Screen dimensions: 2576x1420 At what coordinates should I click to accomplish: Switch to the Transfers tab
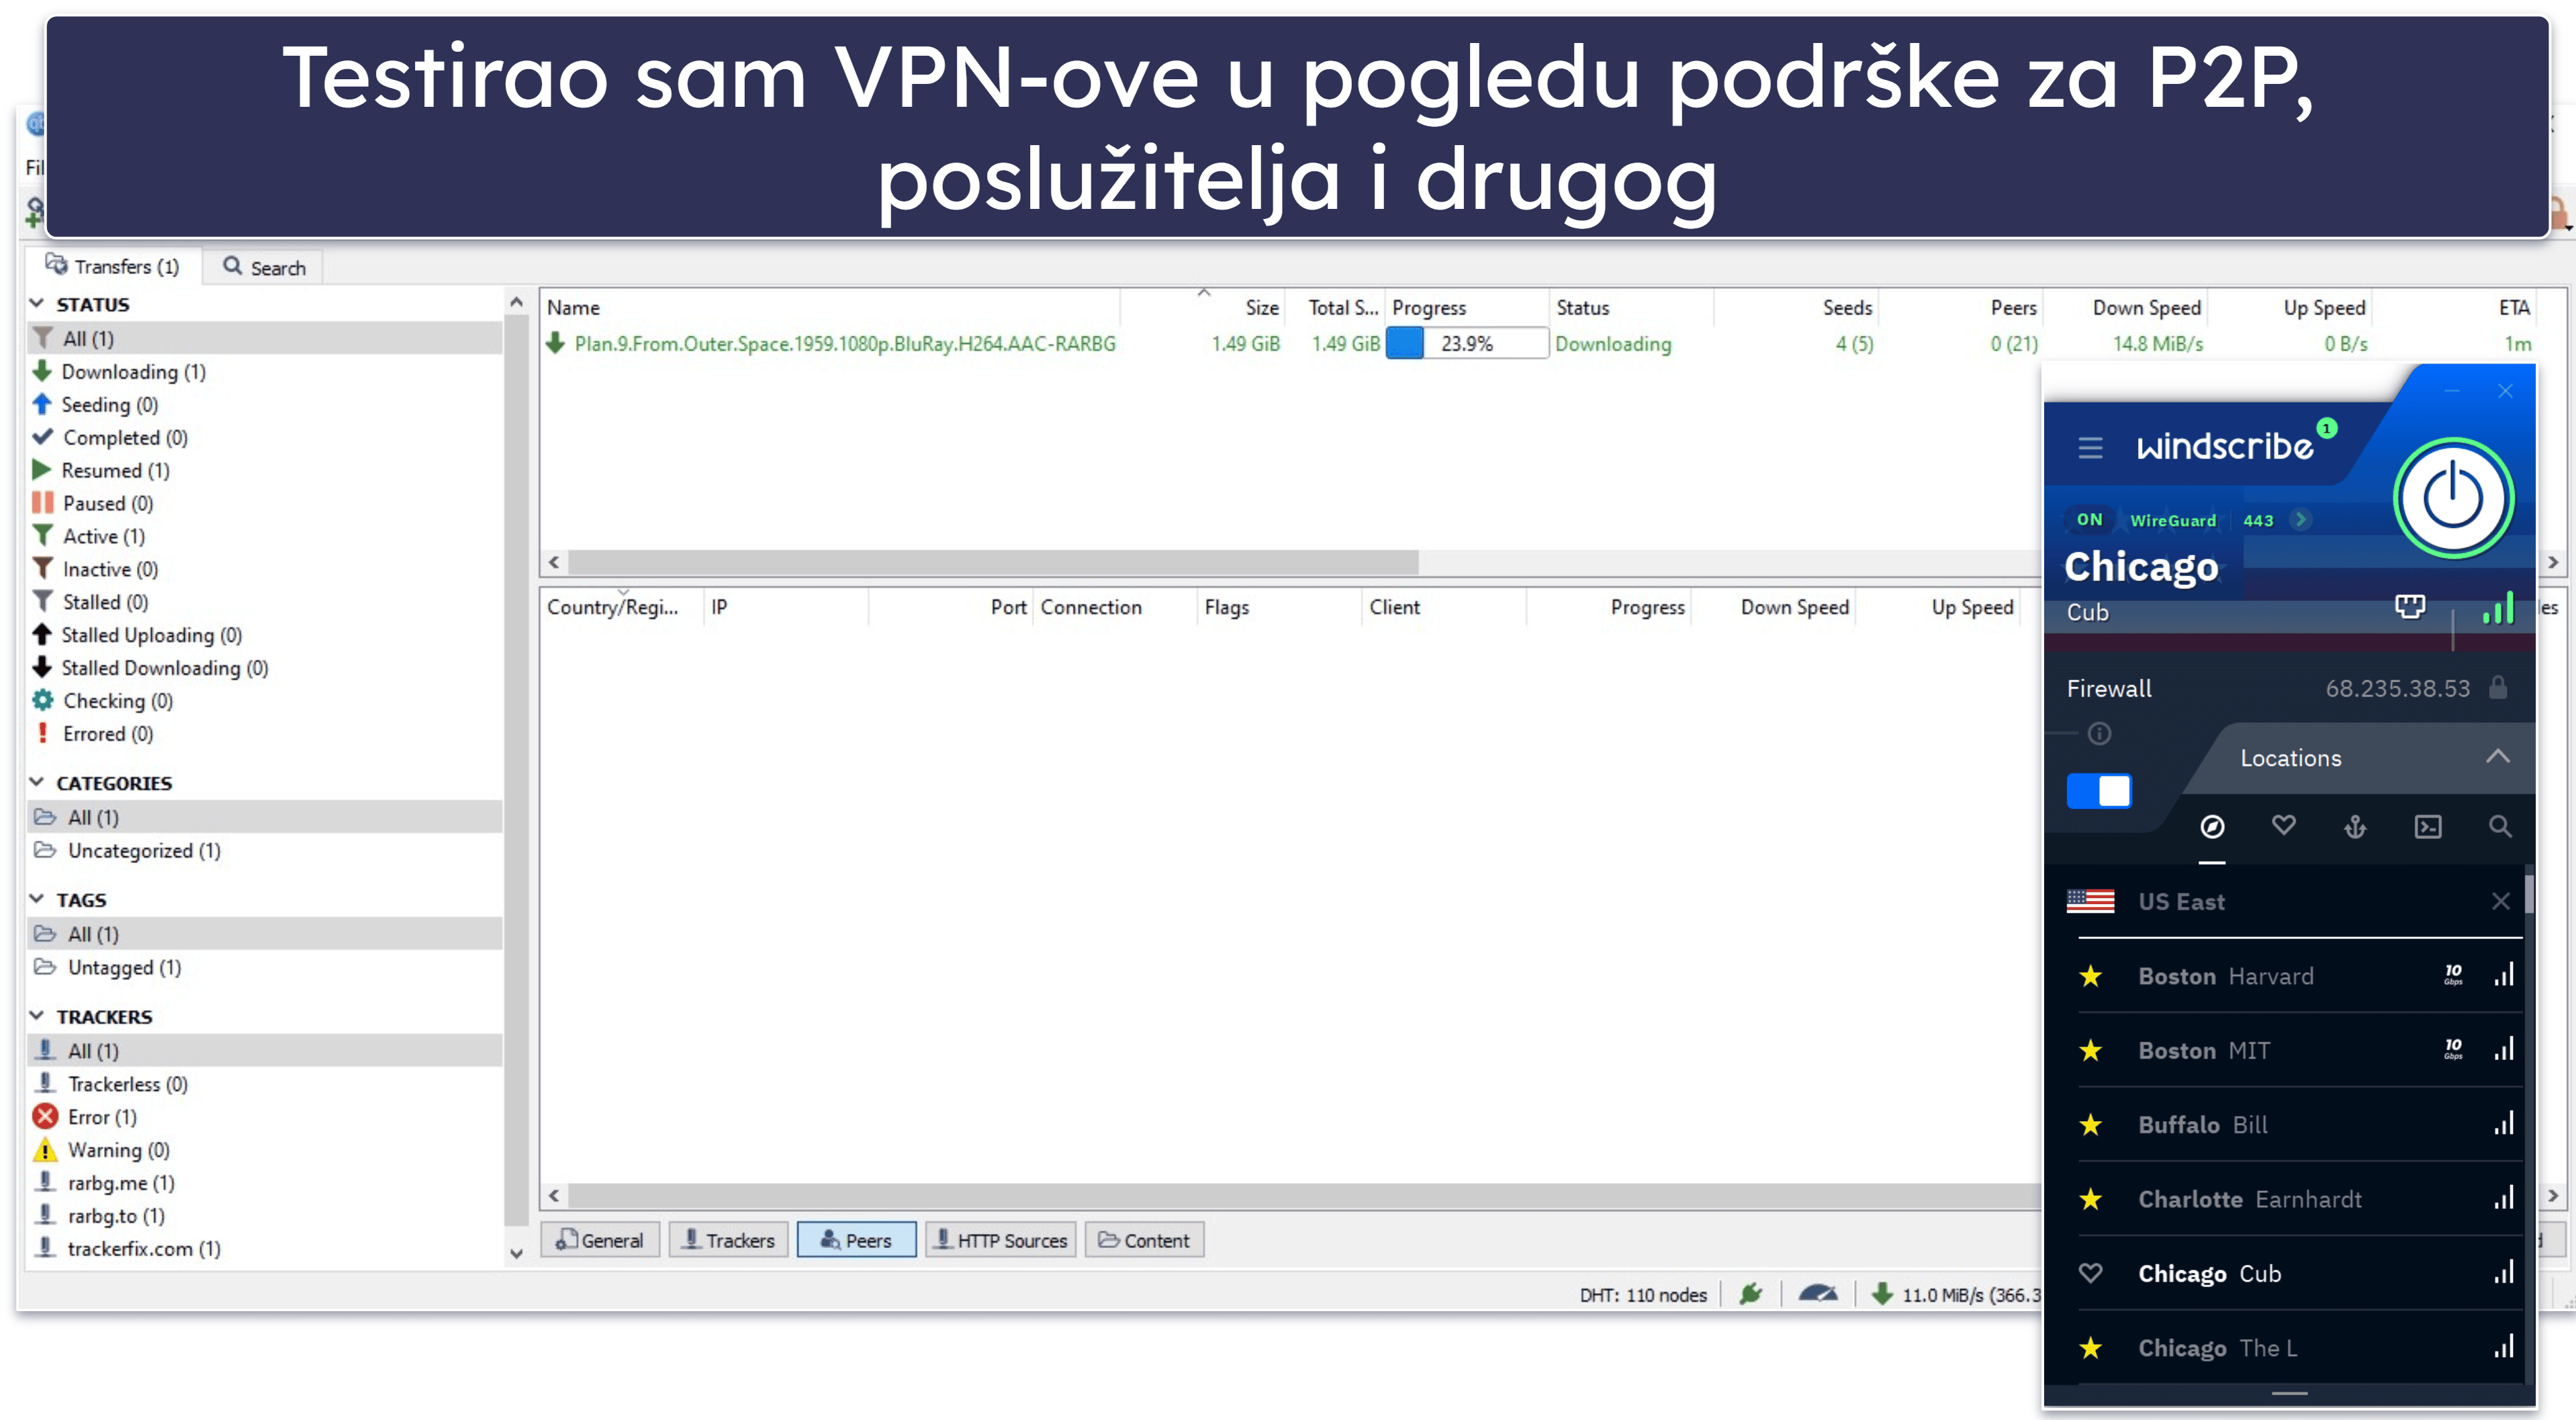[113, 267]
